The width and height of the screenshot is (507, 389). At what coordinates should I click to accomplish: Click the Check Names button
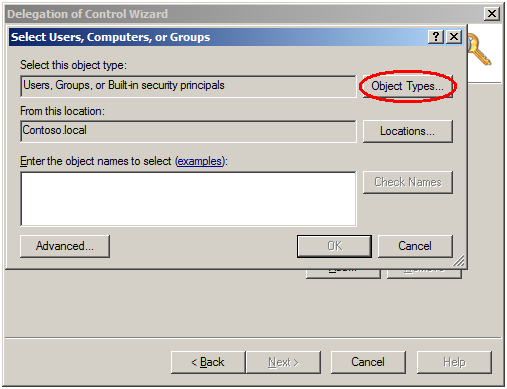click(x=407, y=182)
